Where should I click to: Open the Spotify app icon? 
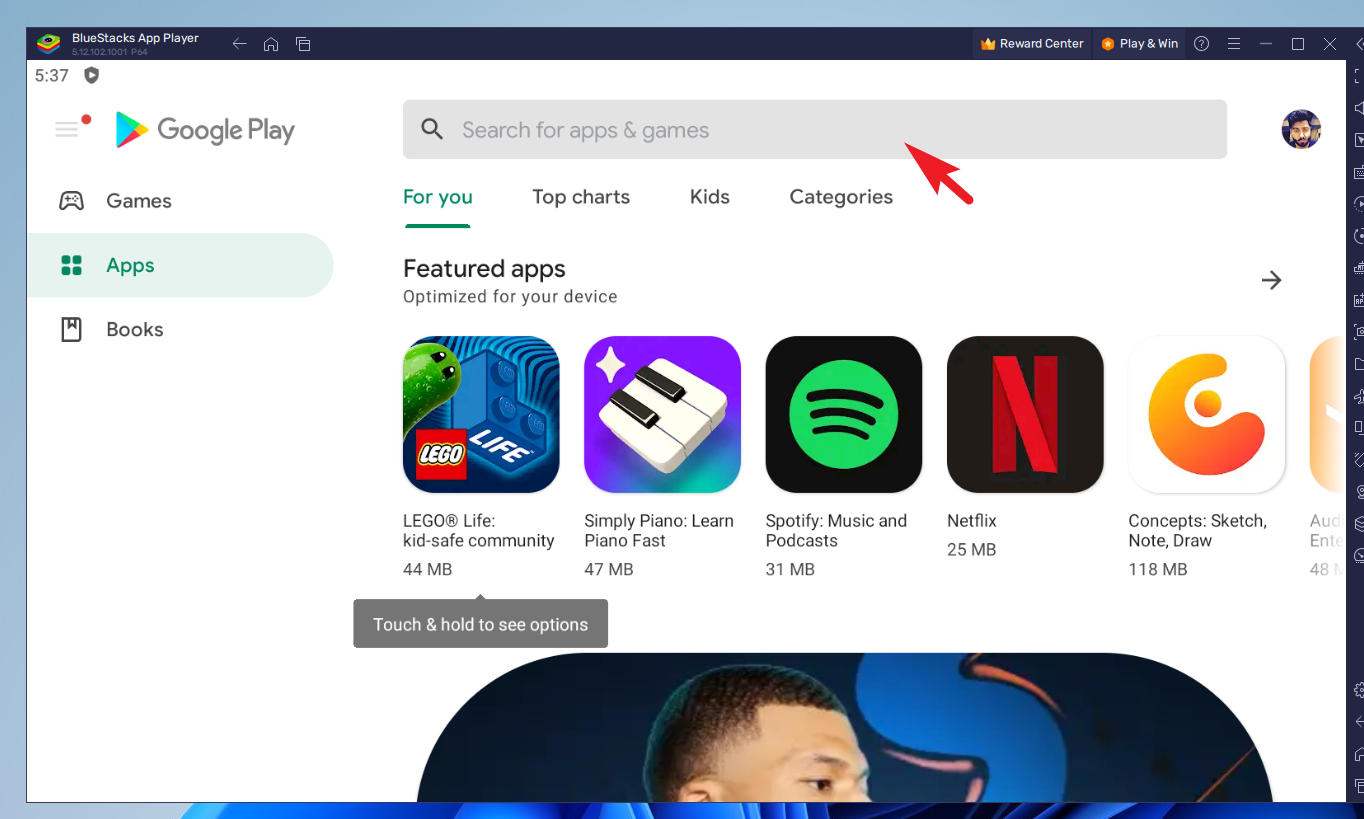844,414
